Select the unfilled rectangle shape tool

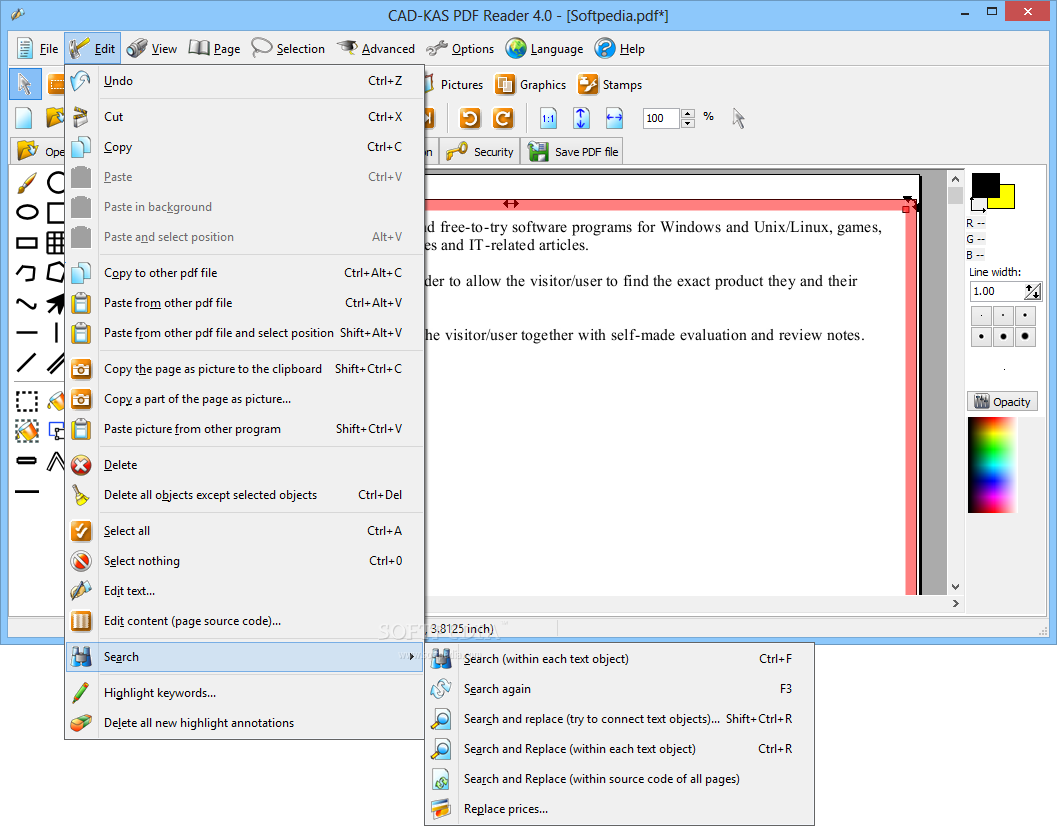[27, 242]
